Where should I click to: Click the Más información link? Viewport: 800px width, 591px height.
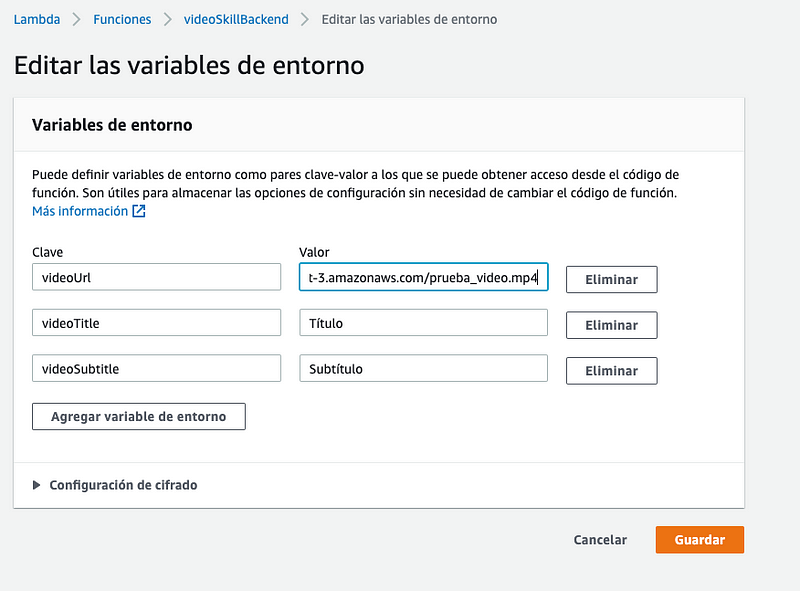80,212
